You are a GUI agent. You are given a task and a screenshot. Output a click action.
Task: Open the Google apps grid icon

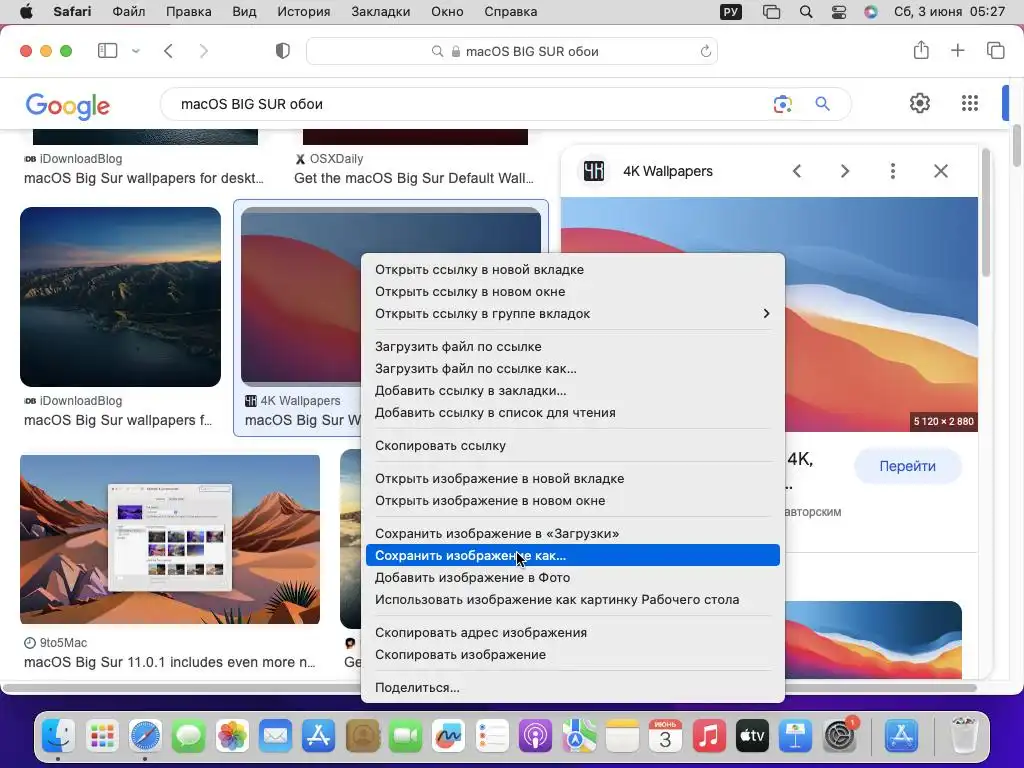pos(970,103)
